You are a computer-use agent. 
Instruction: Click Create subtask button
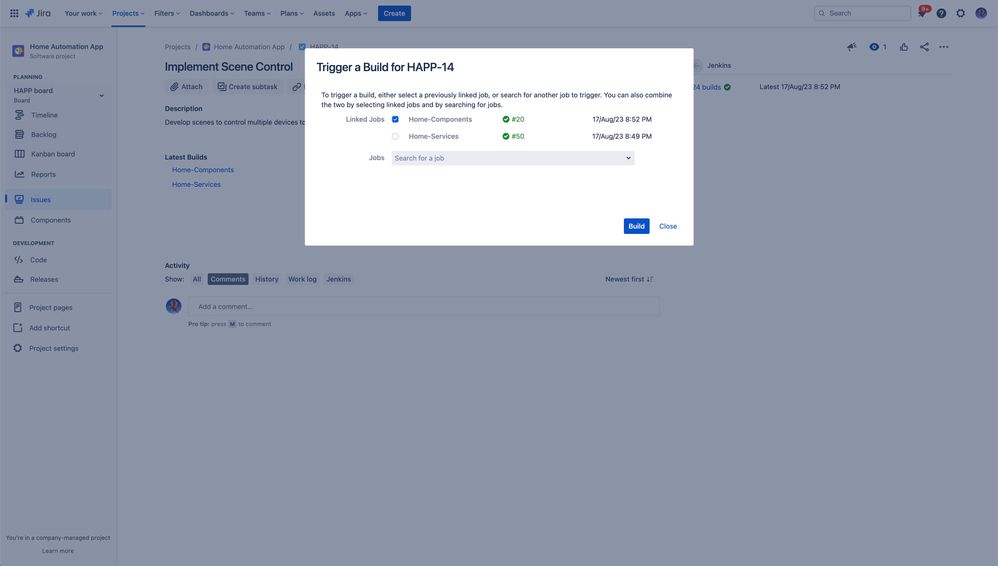tap(248, 87)
